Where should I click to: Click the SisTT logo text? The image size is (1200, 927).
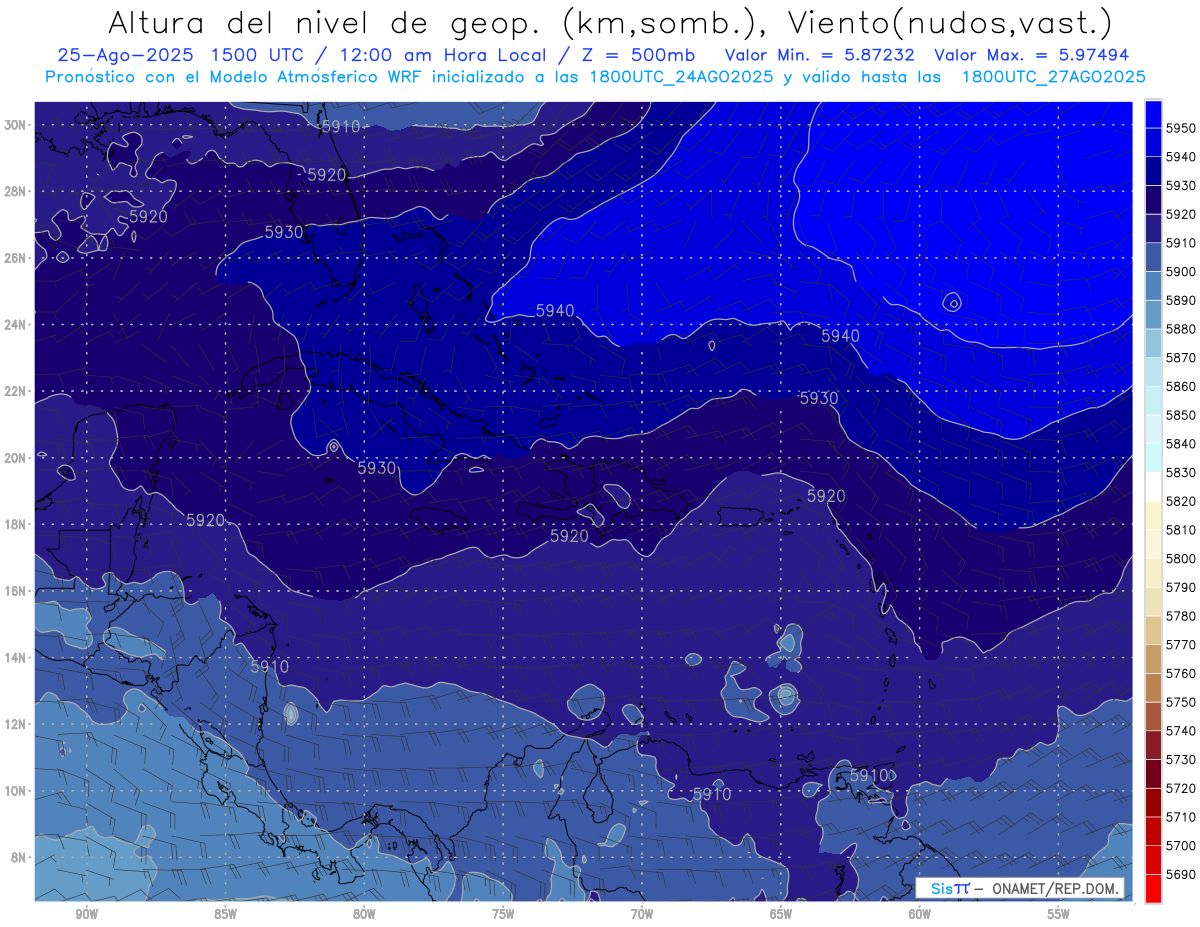(949, 888)
